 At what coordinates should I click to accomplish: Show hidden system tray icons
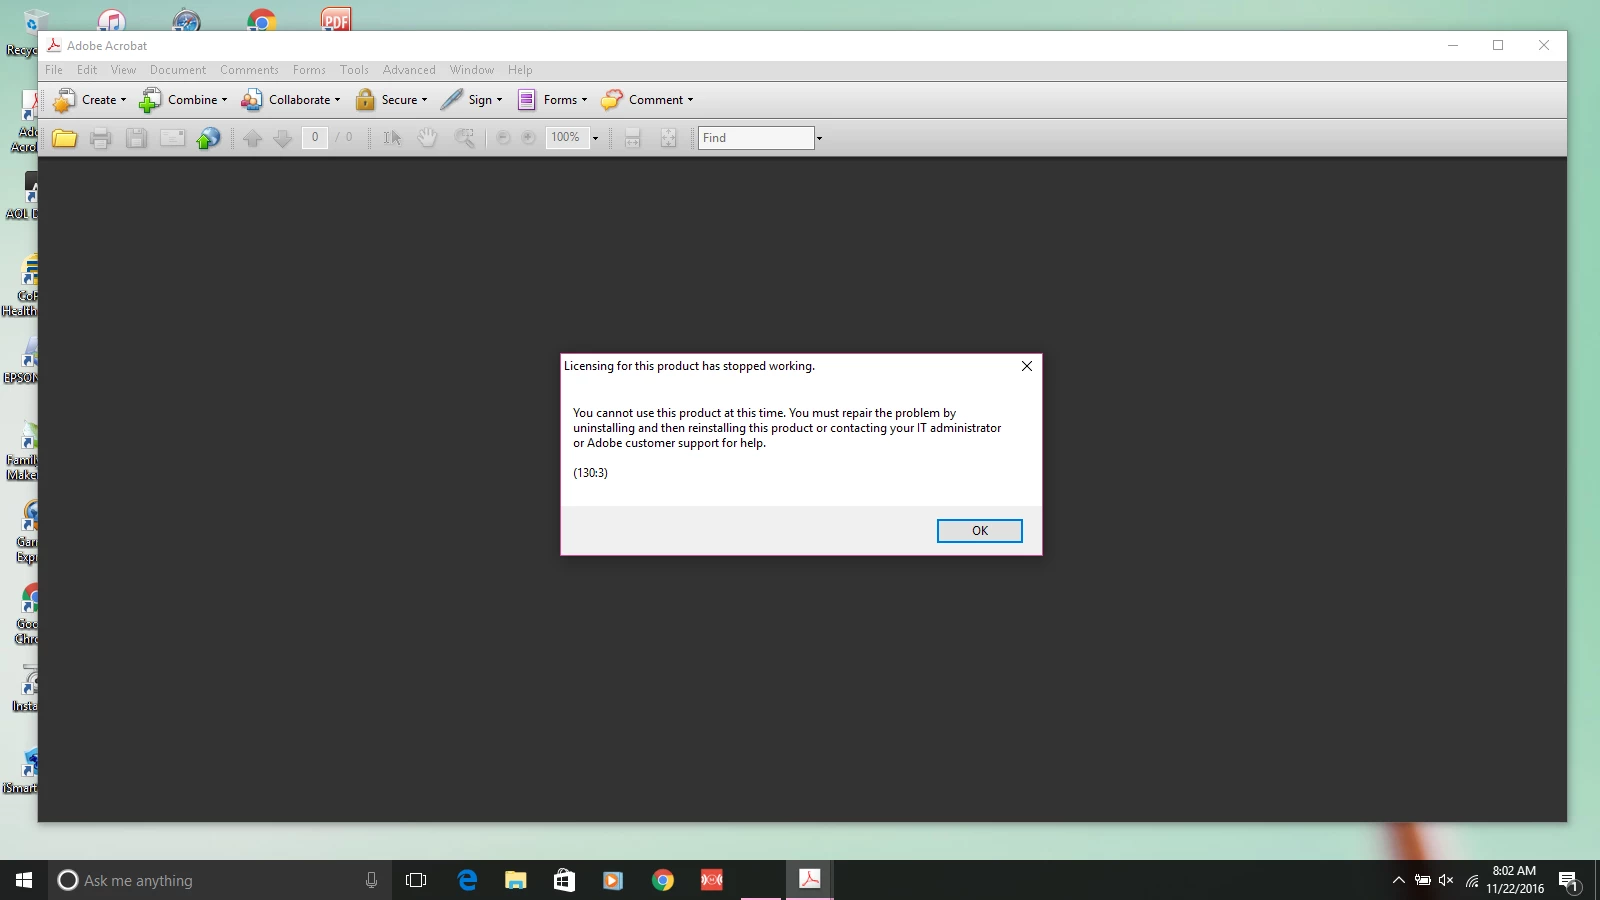pos(1398,880)
